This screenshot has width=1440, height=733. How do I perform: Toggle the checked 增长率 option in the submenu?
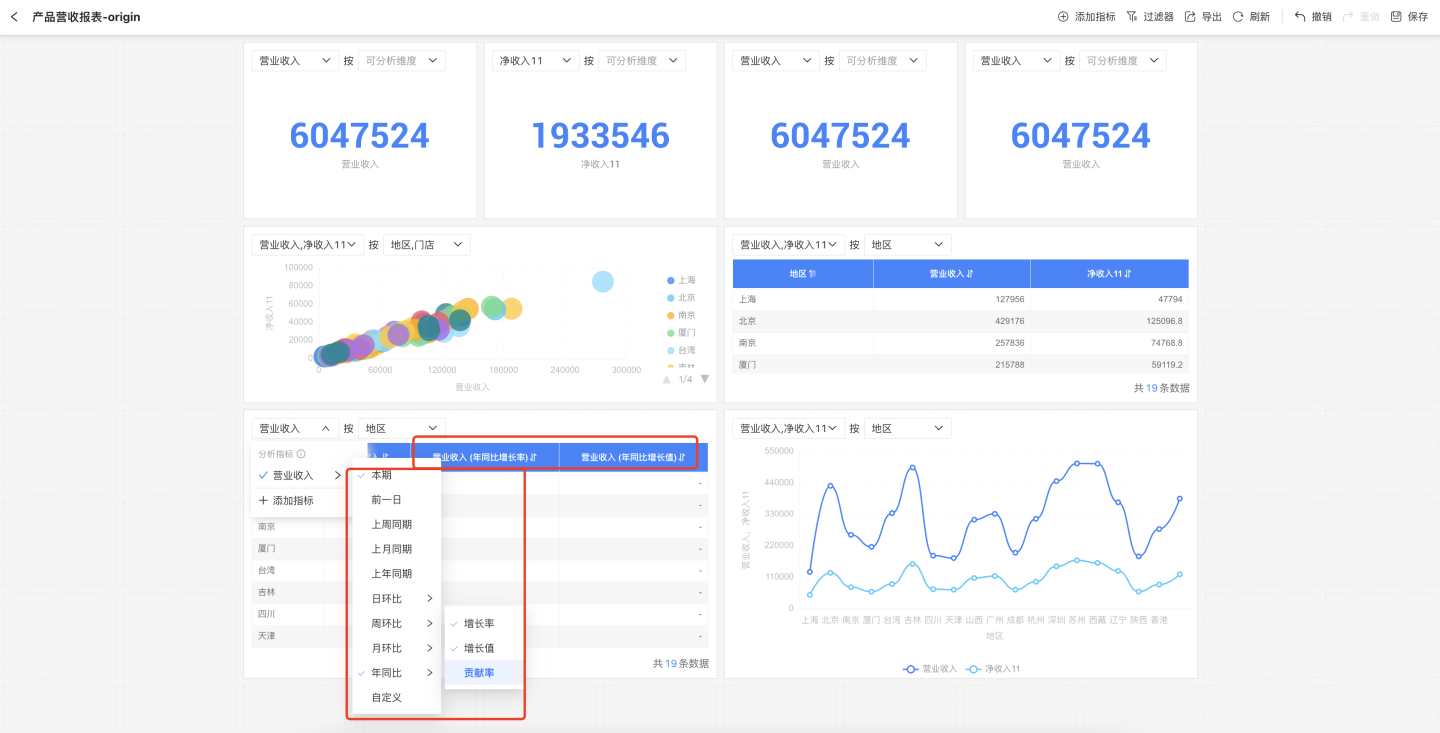click(x=479, y=623)
